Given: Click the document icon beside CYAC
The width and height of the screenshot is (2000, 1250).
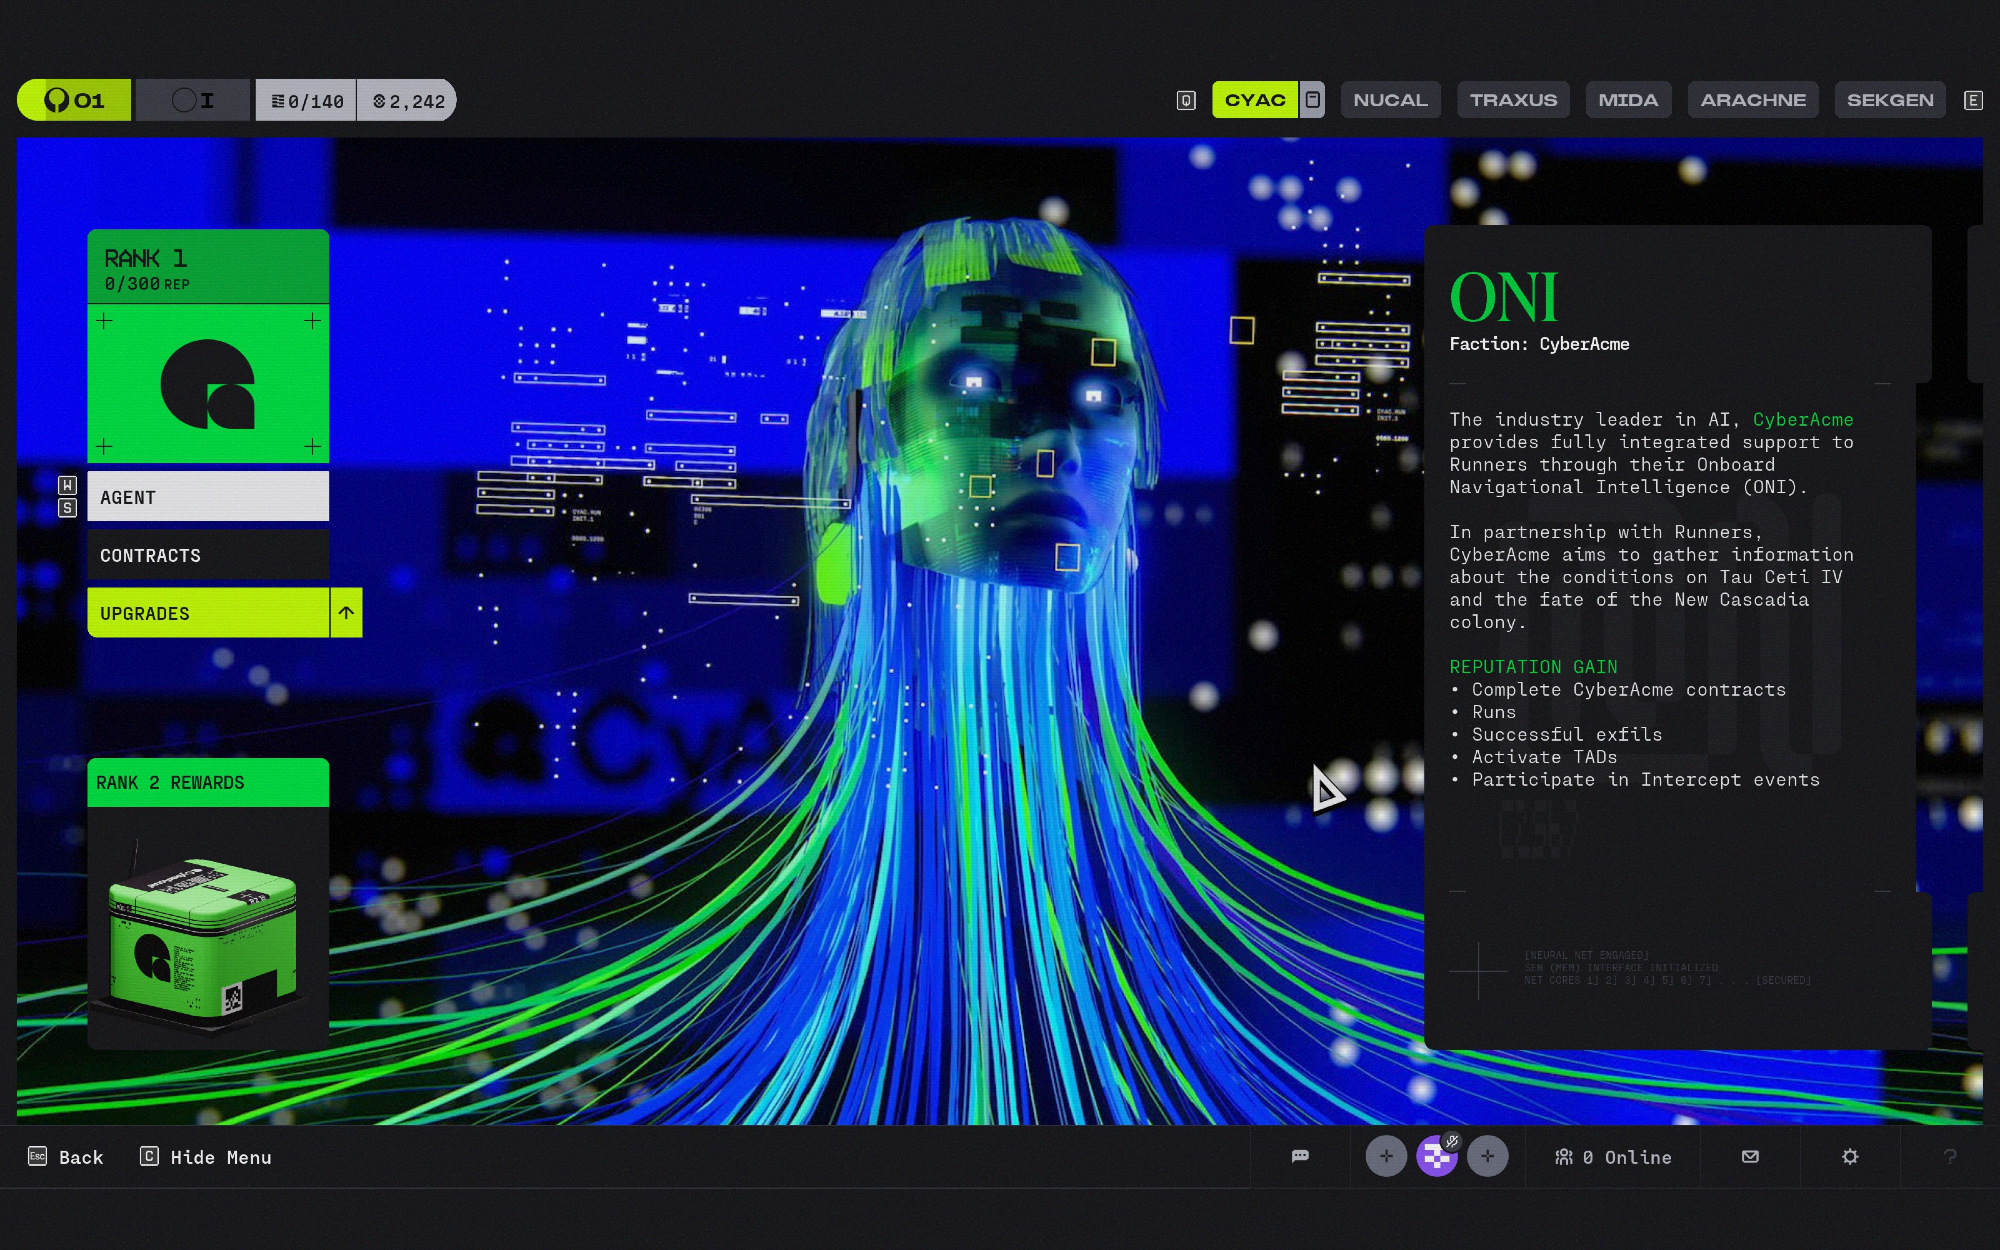Looking at the screenshot, I should pos(1313,100).
